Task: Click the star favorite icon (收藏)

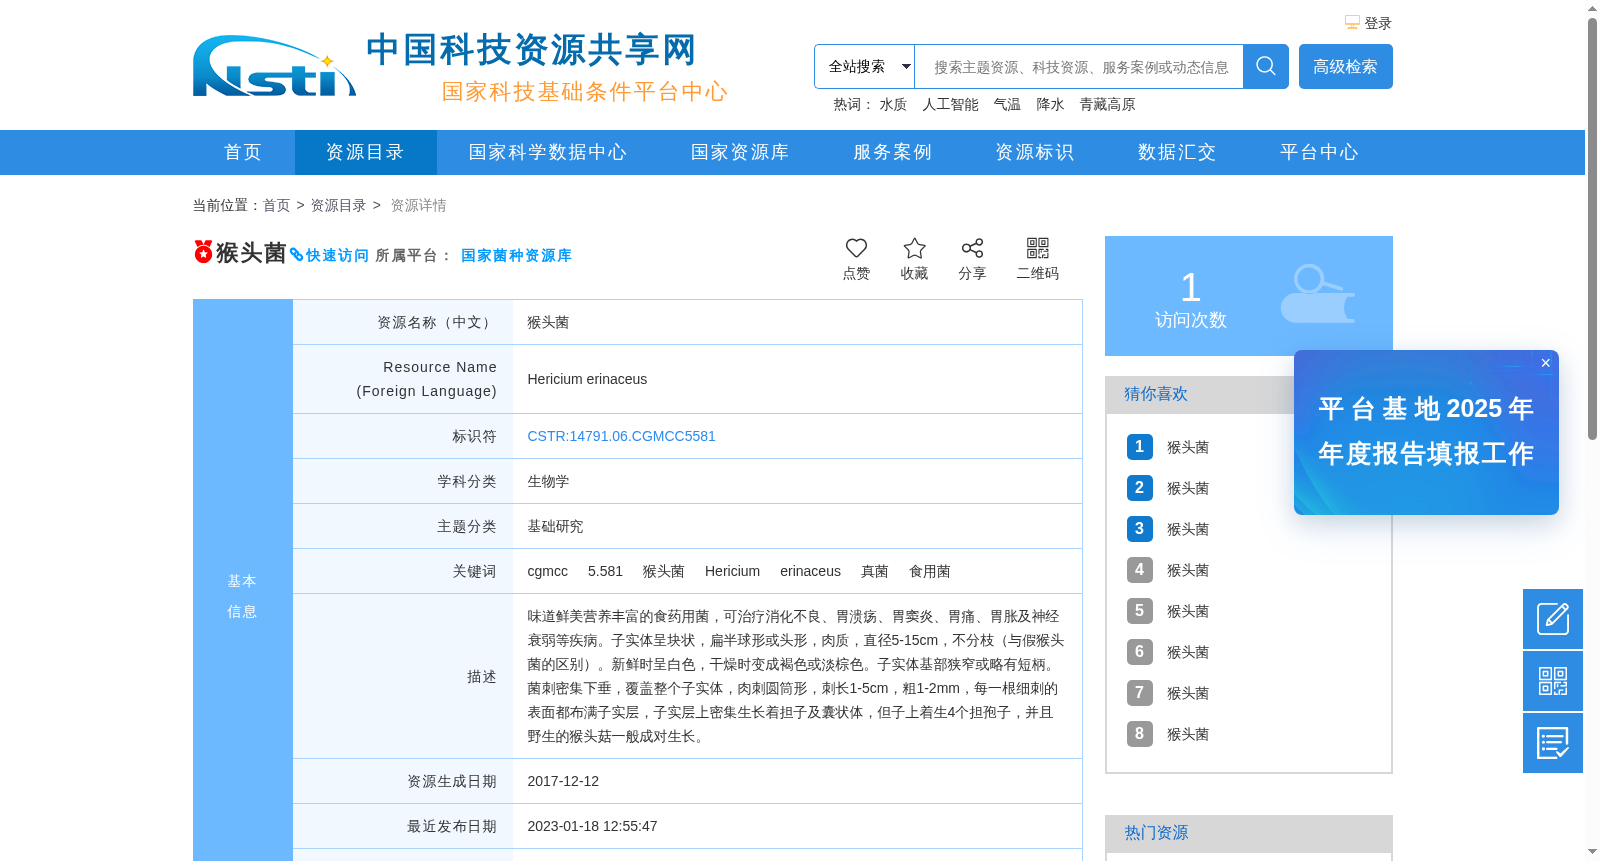Action: click(x=914, y=248)
